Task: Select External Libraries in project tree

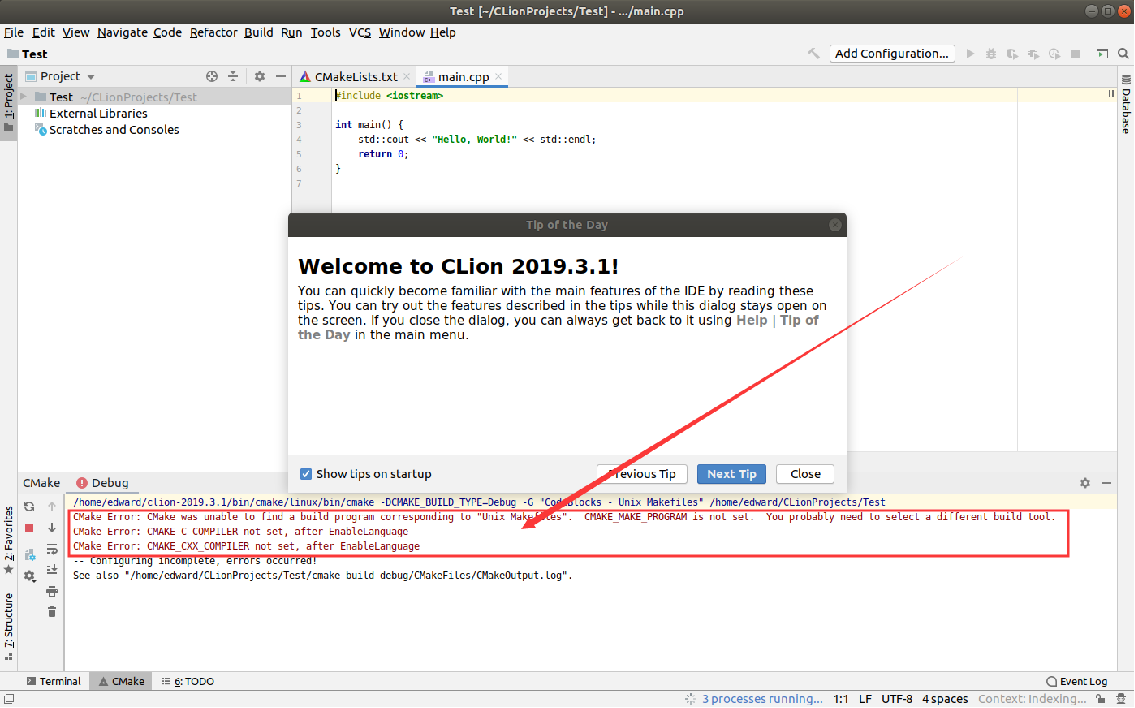Action: click(98, 114)
